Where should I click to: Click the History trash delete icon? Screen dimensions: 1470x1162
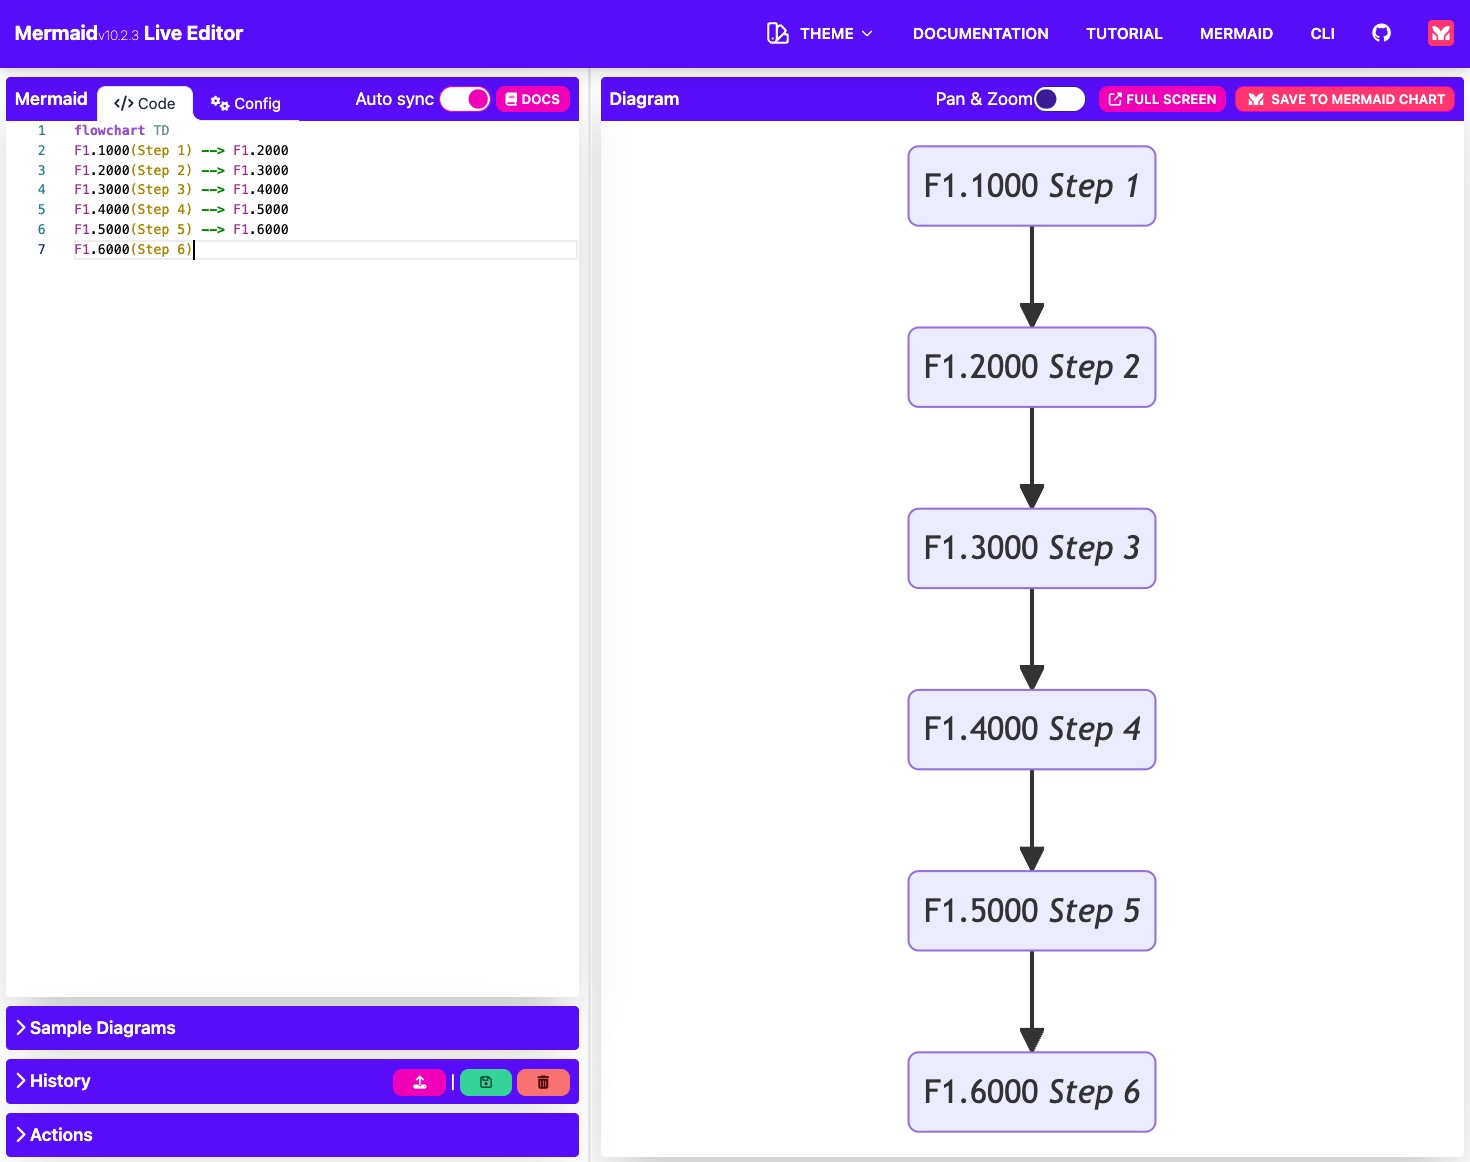(543, 1082)
